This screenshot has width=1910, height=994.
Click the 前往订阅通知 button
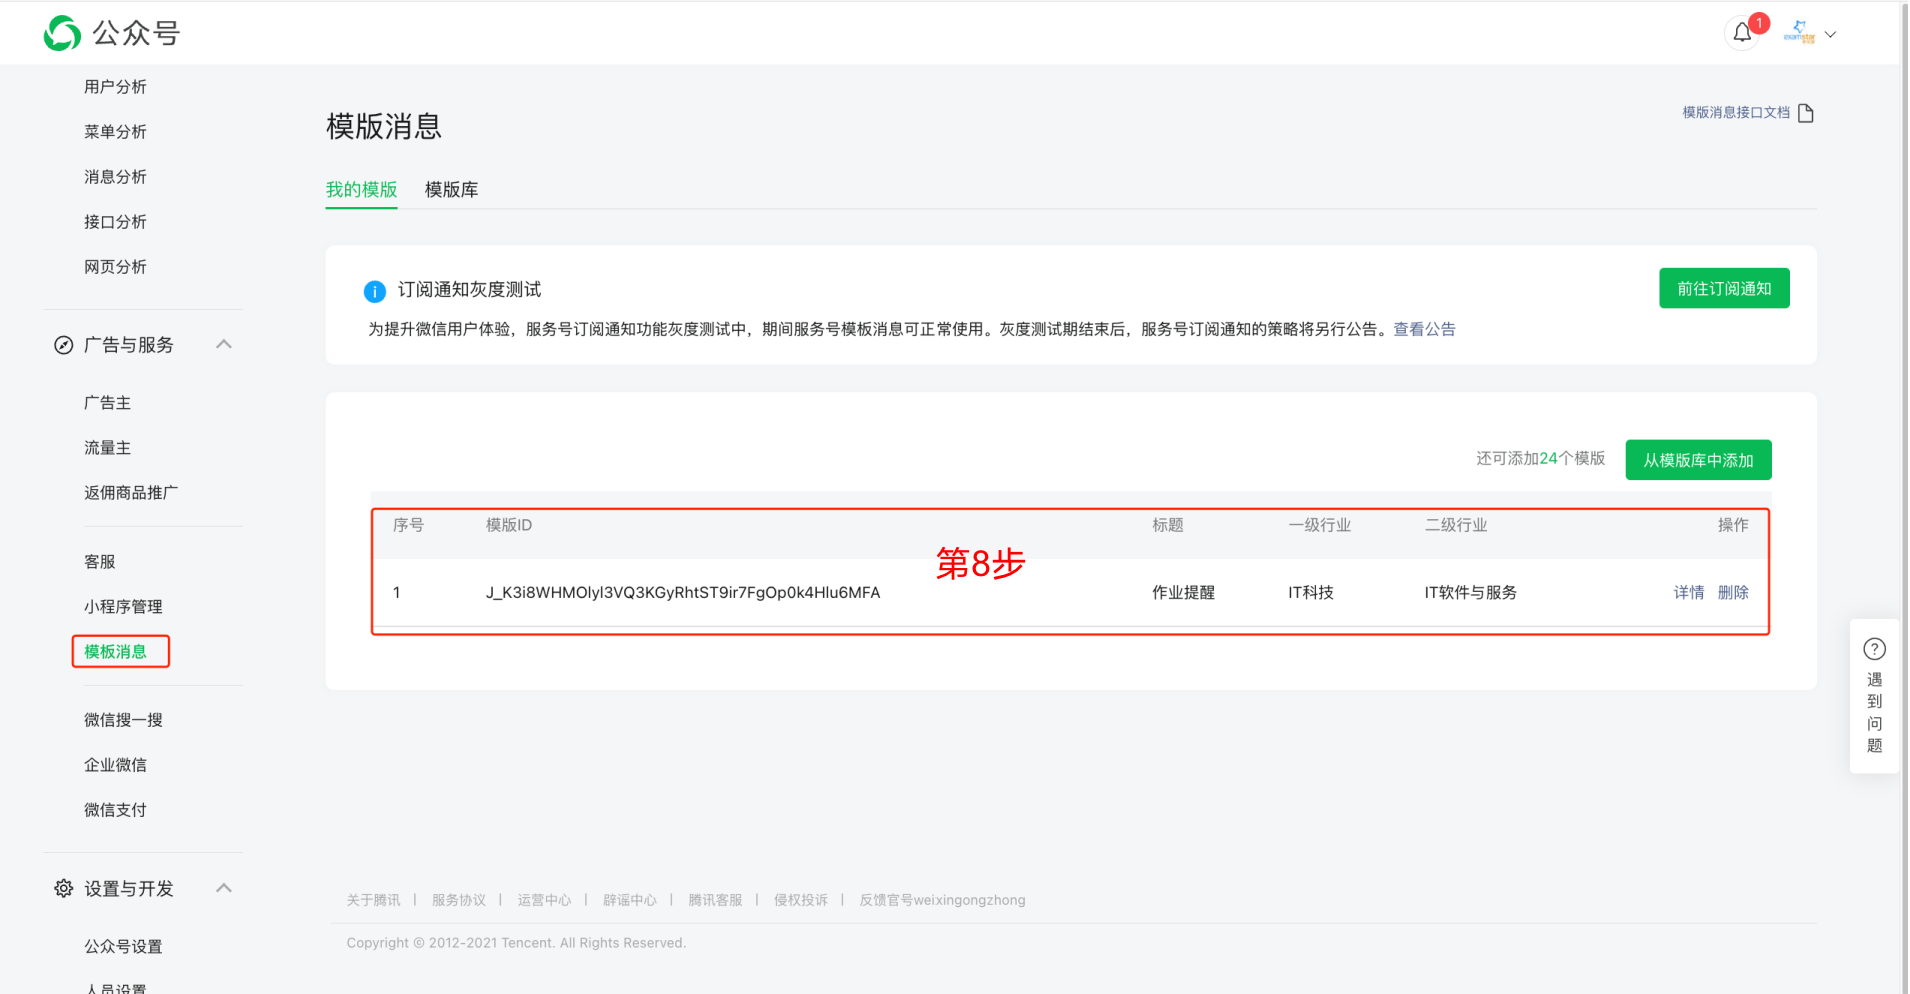[1723, 288]
